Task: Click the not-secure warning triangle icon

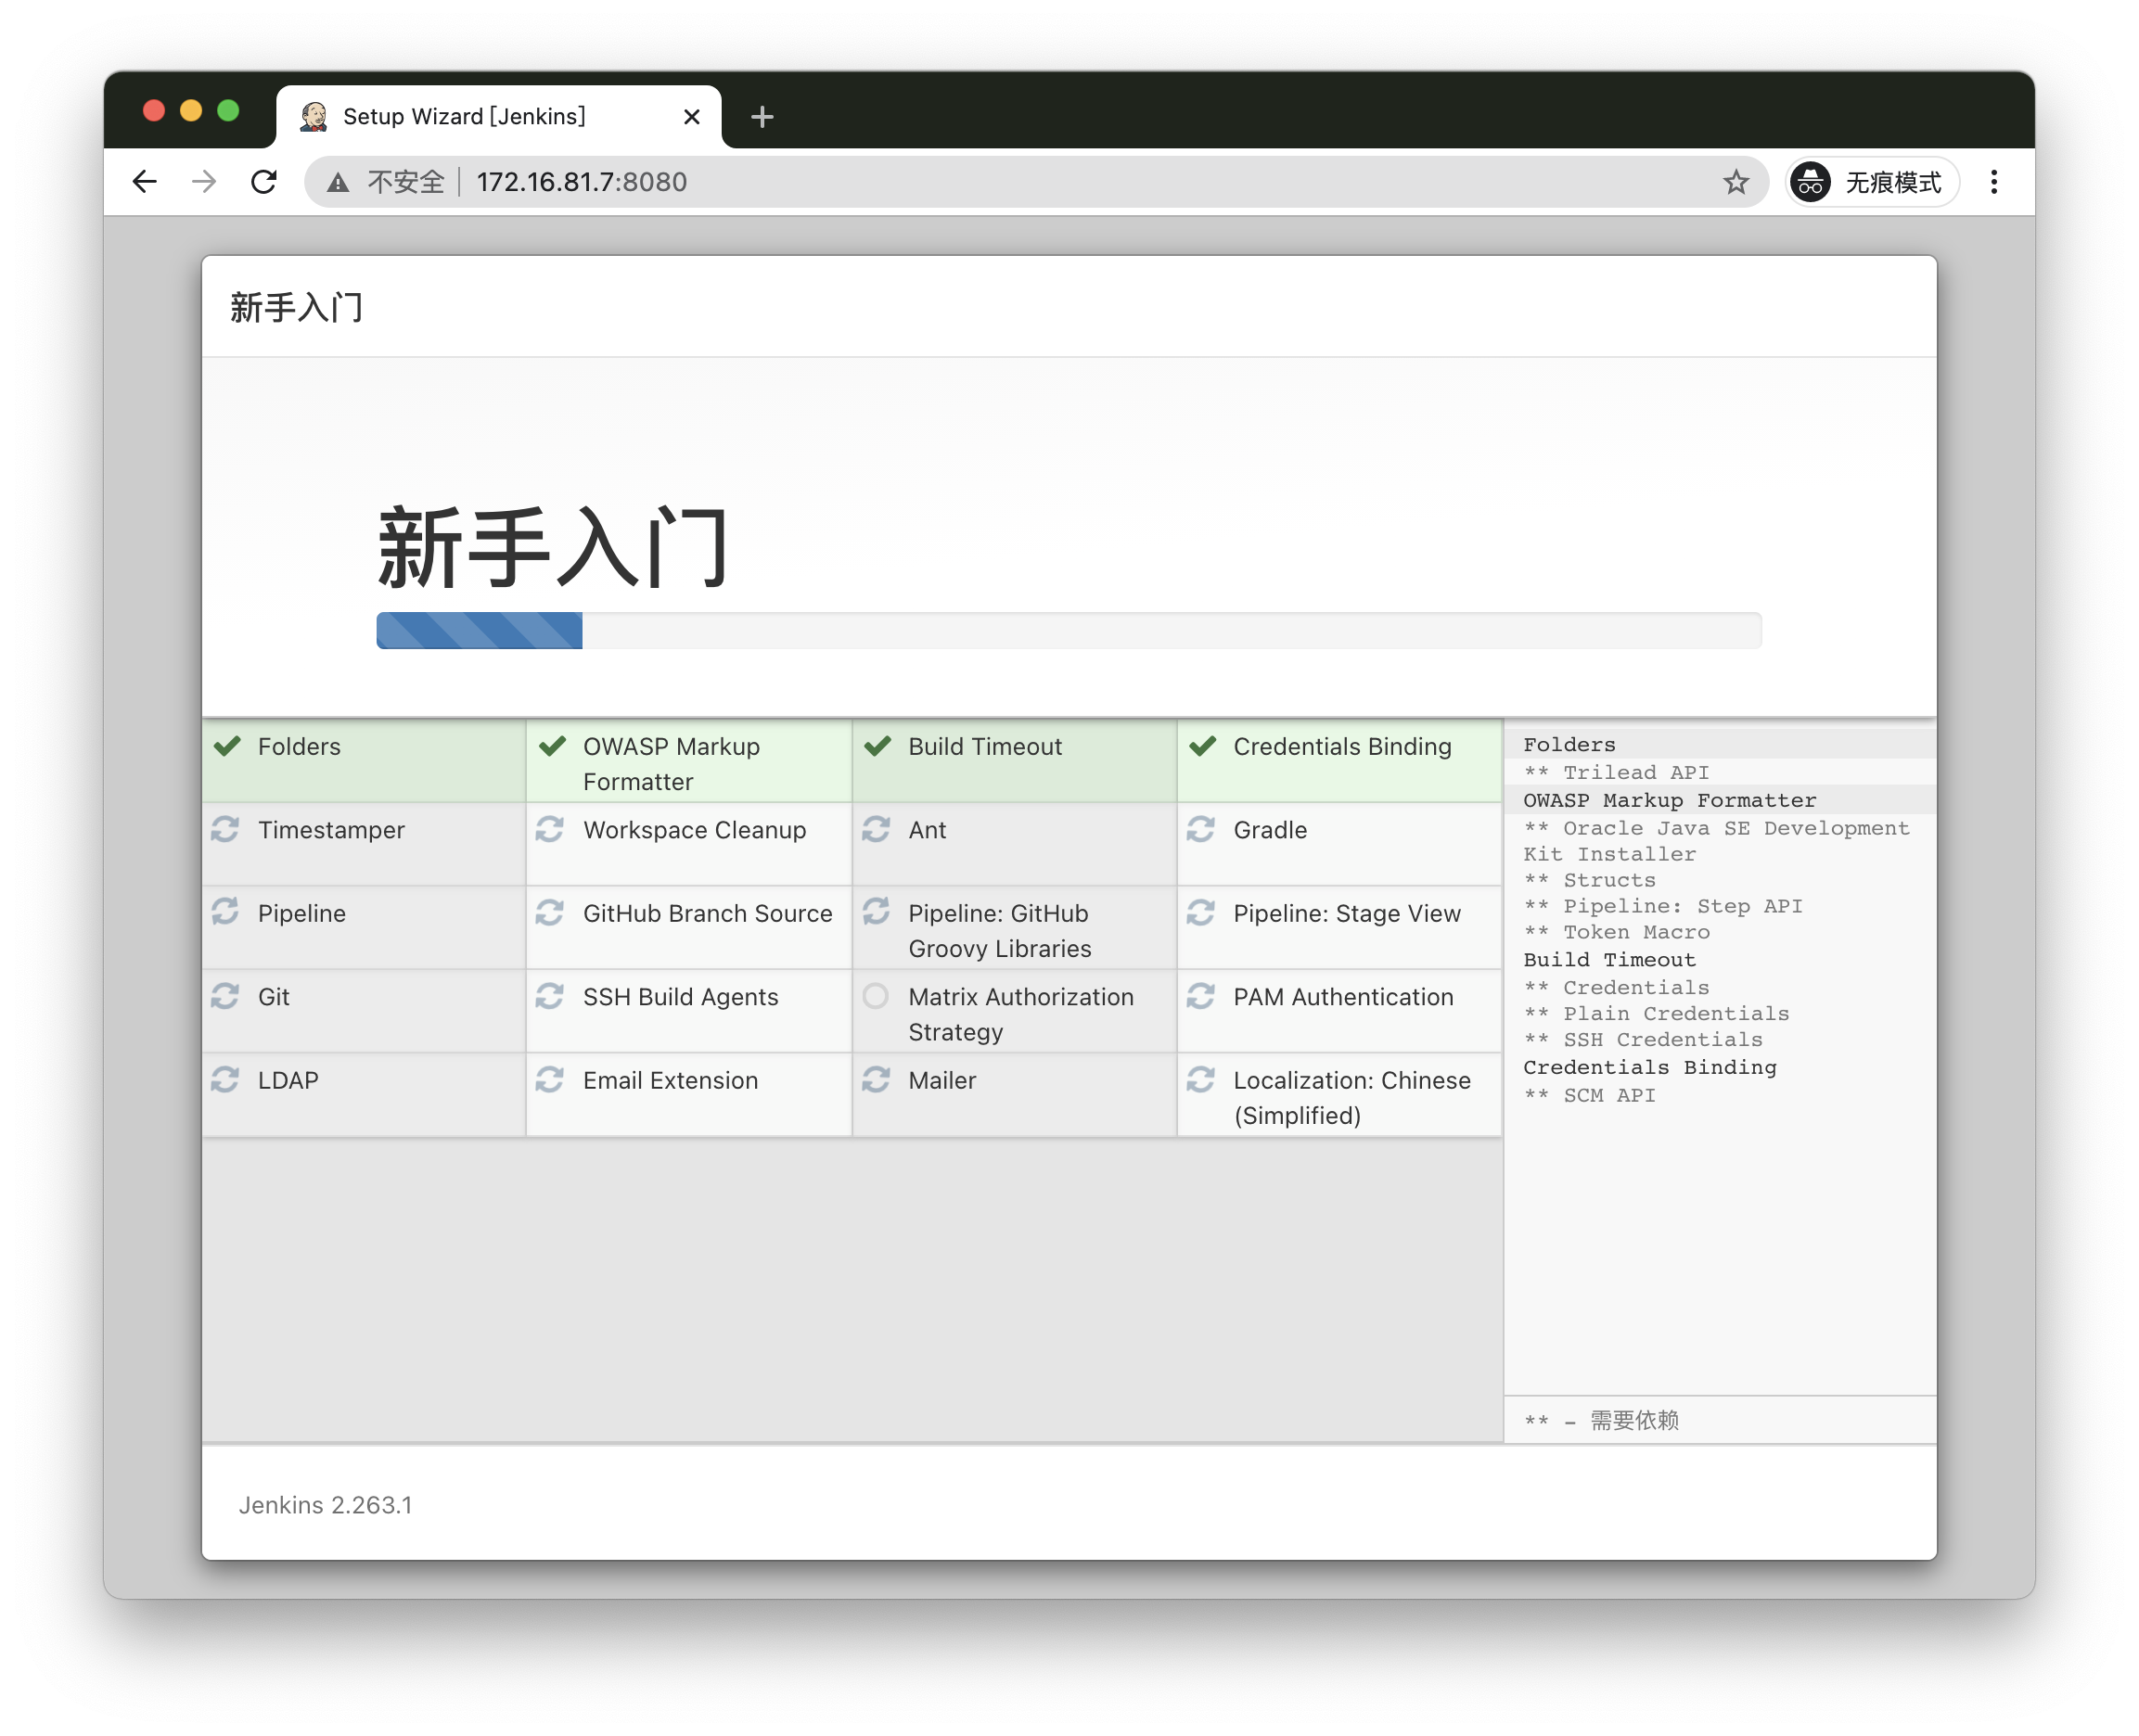Action: pos(338,182)
